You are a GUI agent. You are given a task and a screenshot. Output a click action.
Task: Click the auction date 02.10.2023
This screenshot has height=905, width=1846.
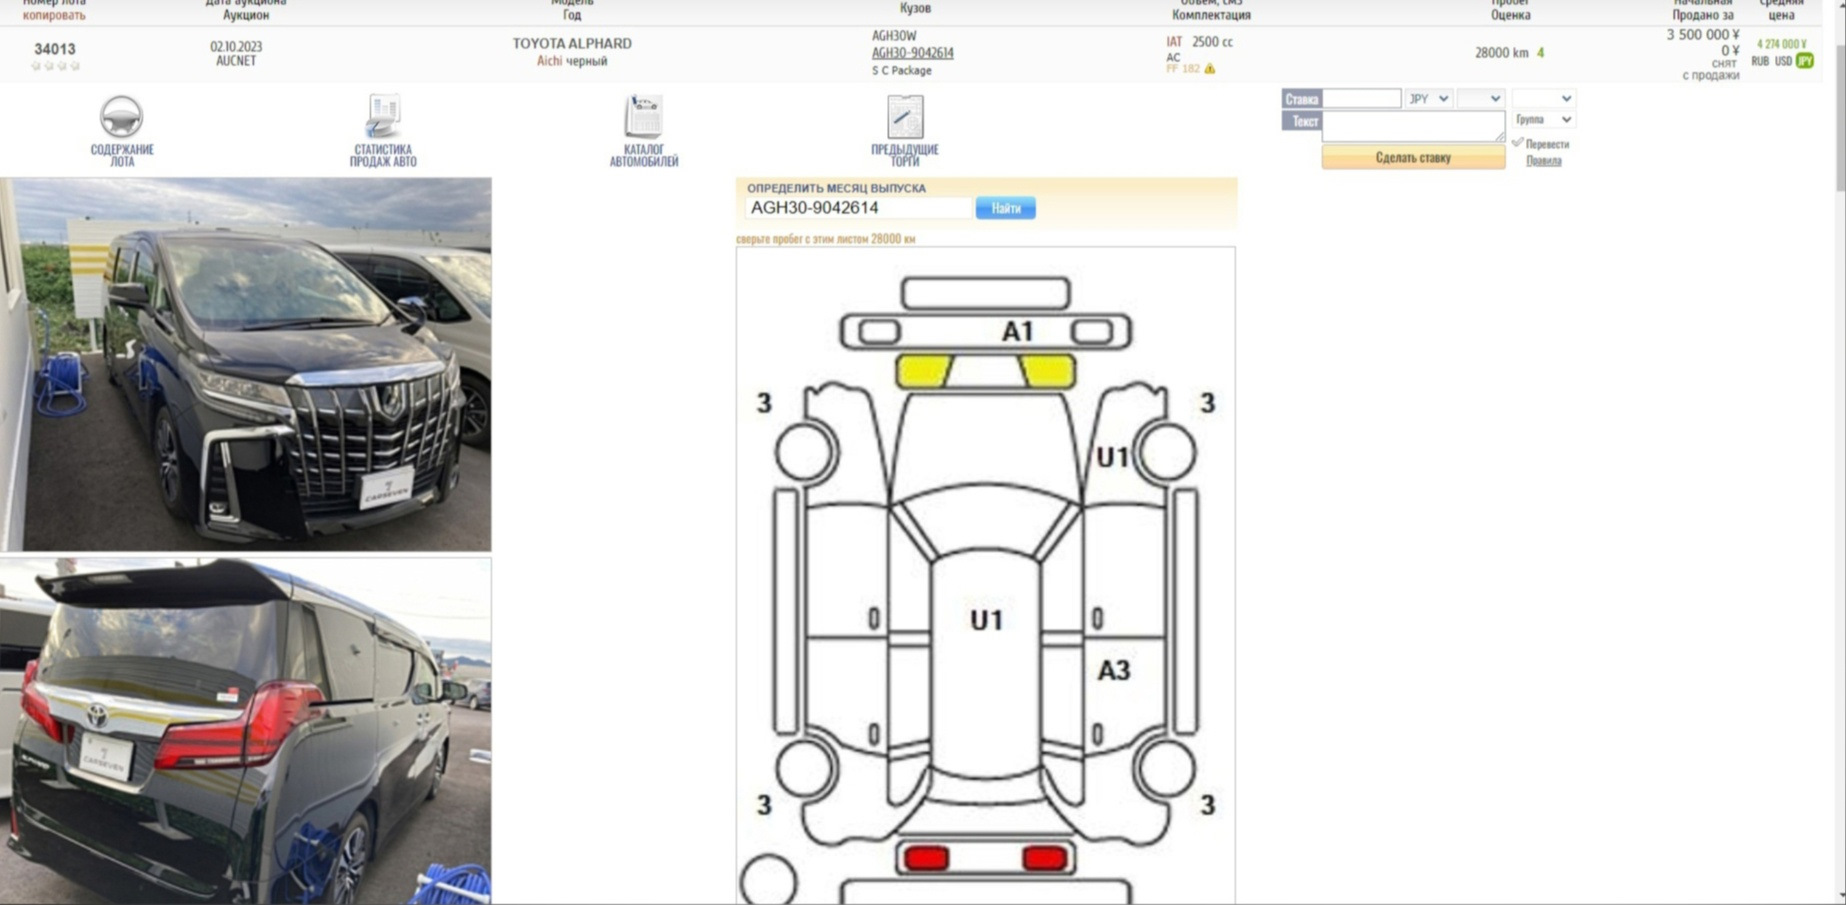[236, 47]
